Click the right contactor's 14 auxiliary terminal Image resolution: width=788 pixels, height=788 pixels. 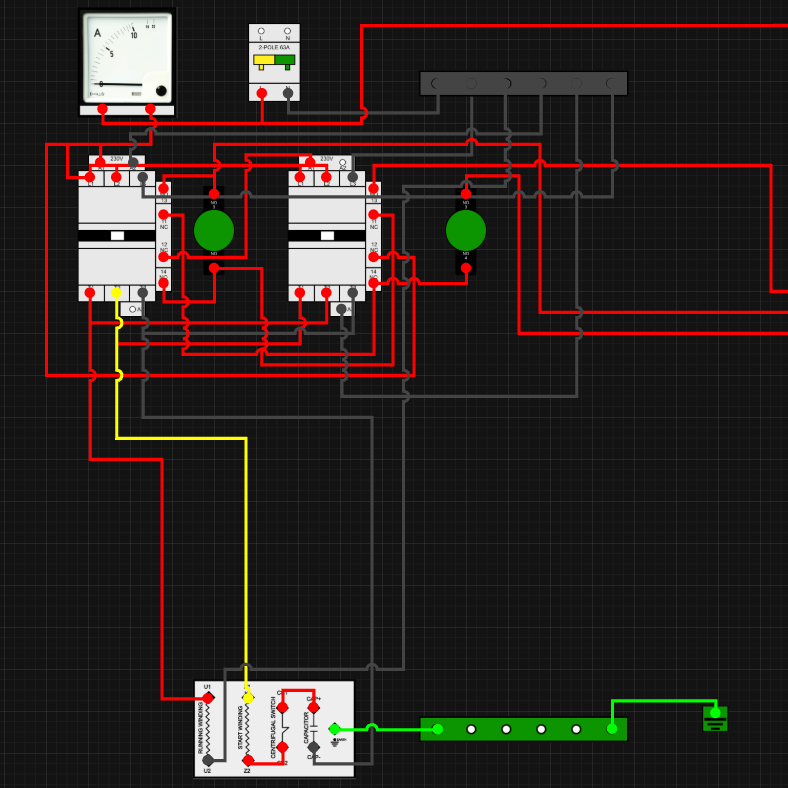coord(373,283)
